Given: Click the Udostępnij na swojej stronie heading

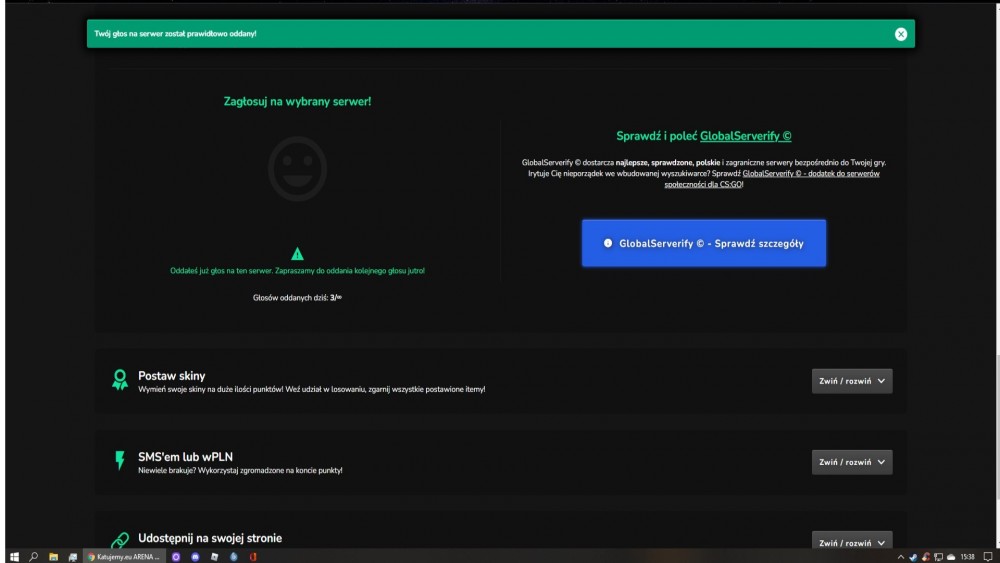Looking at the screenshot, I should (x=210, y=538).
